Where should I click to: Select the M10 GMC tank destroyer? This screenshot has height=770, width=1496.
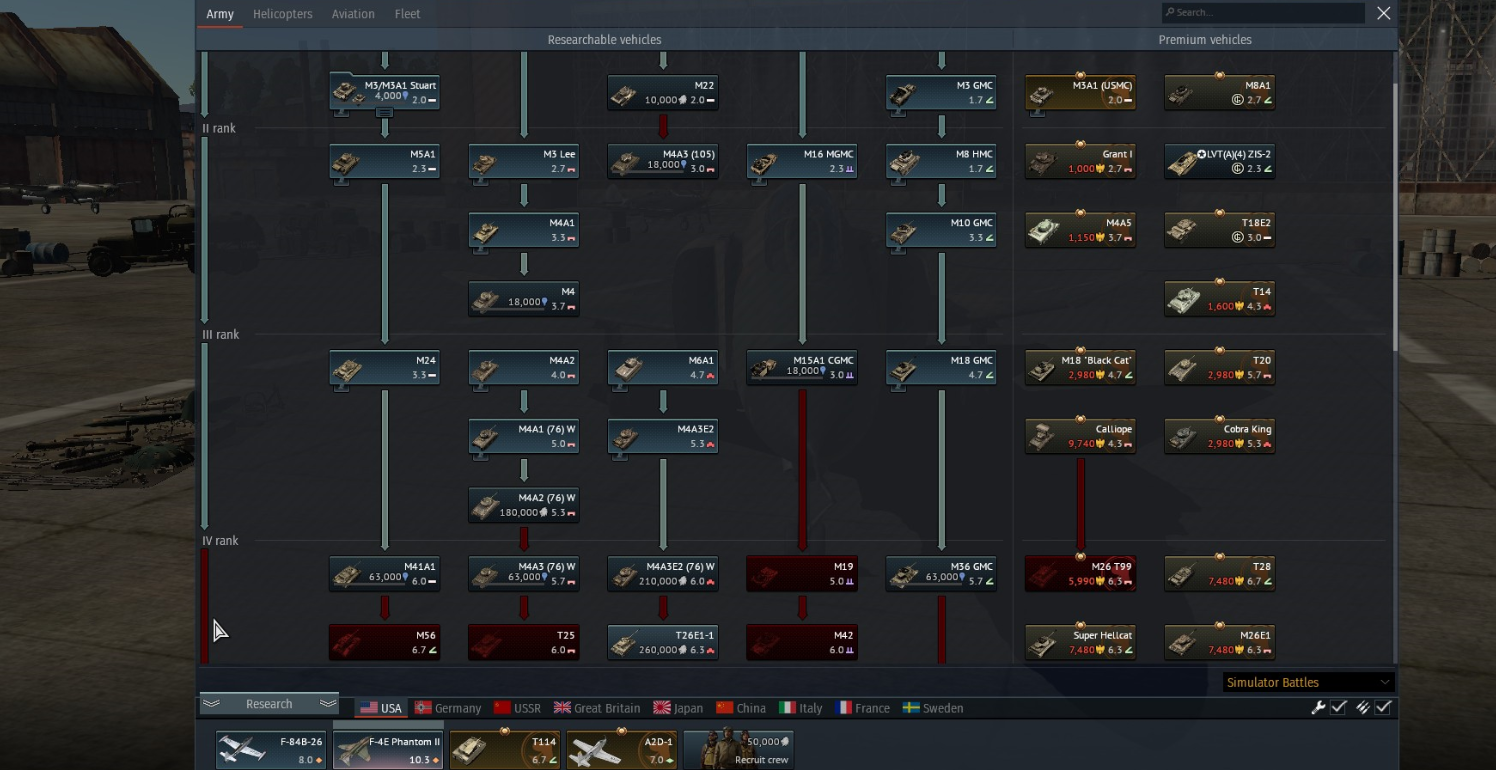tap(941, 230)
